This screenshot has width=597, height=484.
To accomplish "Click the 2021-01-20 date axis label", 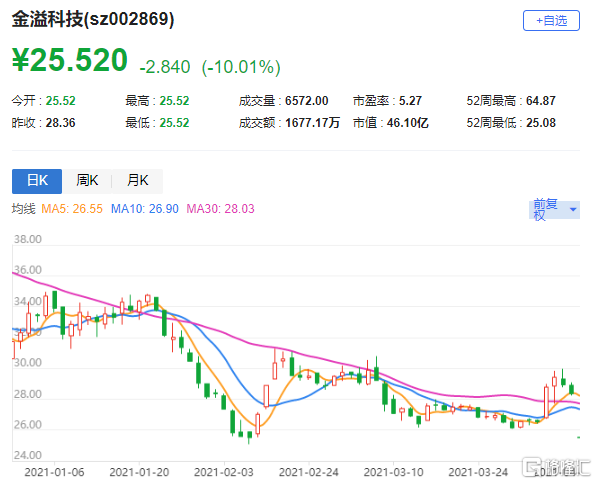I will click(139, 473).
